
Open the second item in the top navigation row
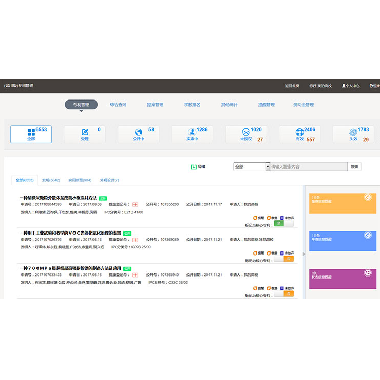pyautogui.click(x=118, y=105)
